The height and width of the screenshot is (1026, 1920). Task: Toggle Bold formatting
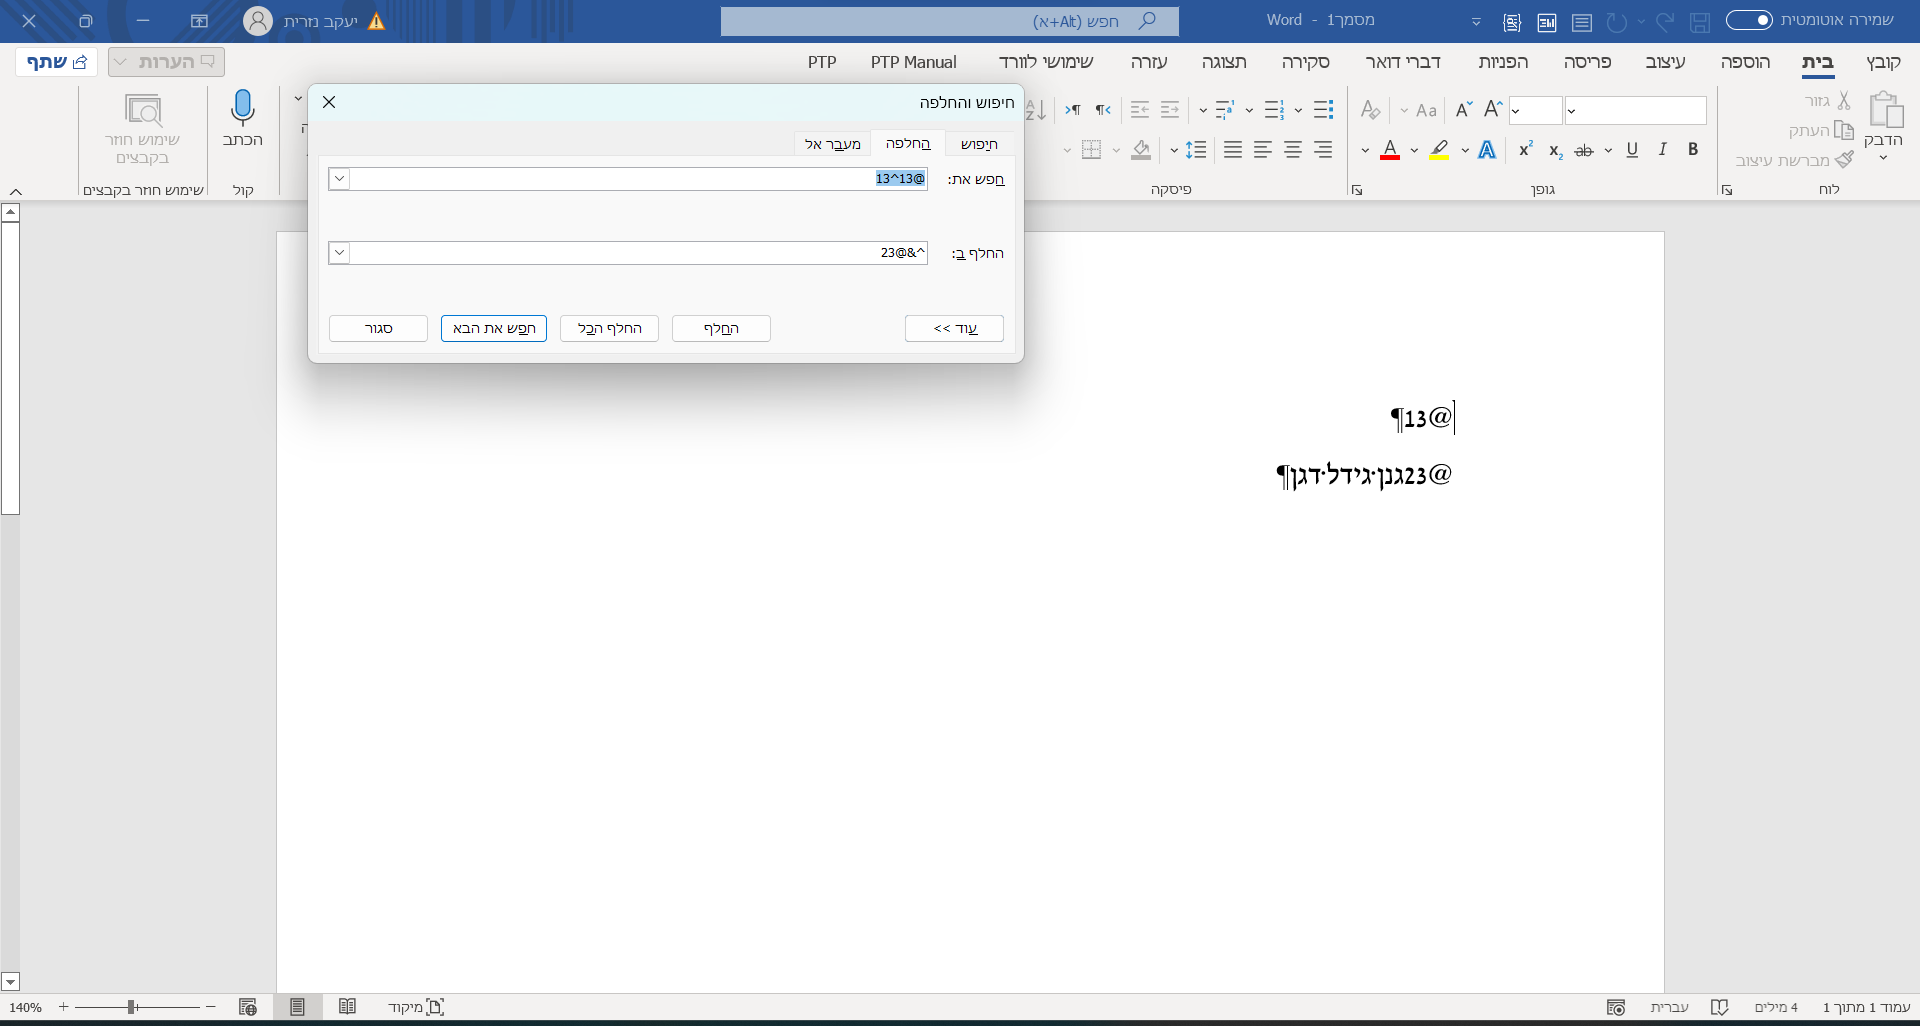(x=1693, y=150)
